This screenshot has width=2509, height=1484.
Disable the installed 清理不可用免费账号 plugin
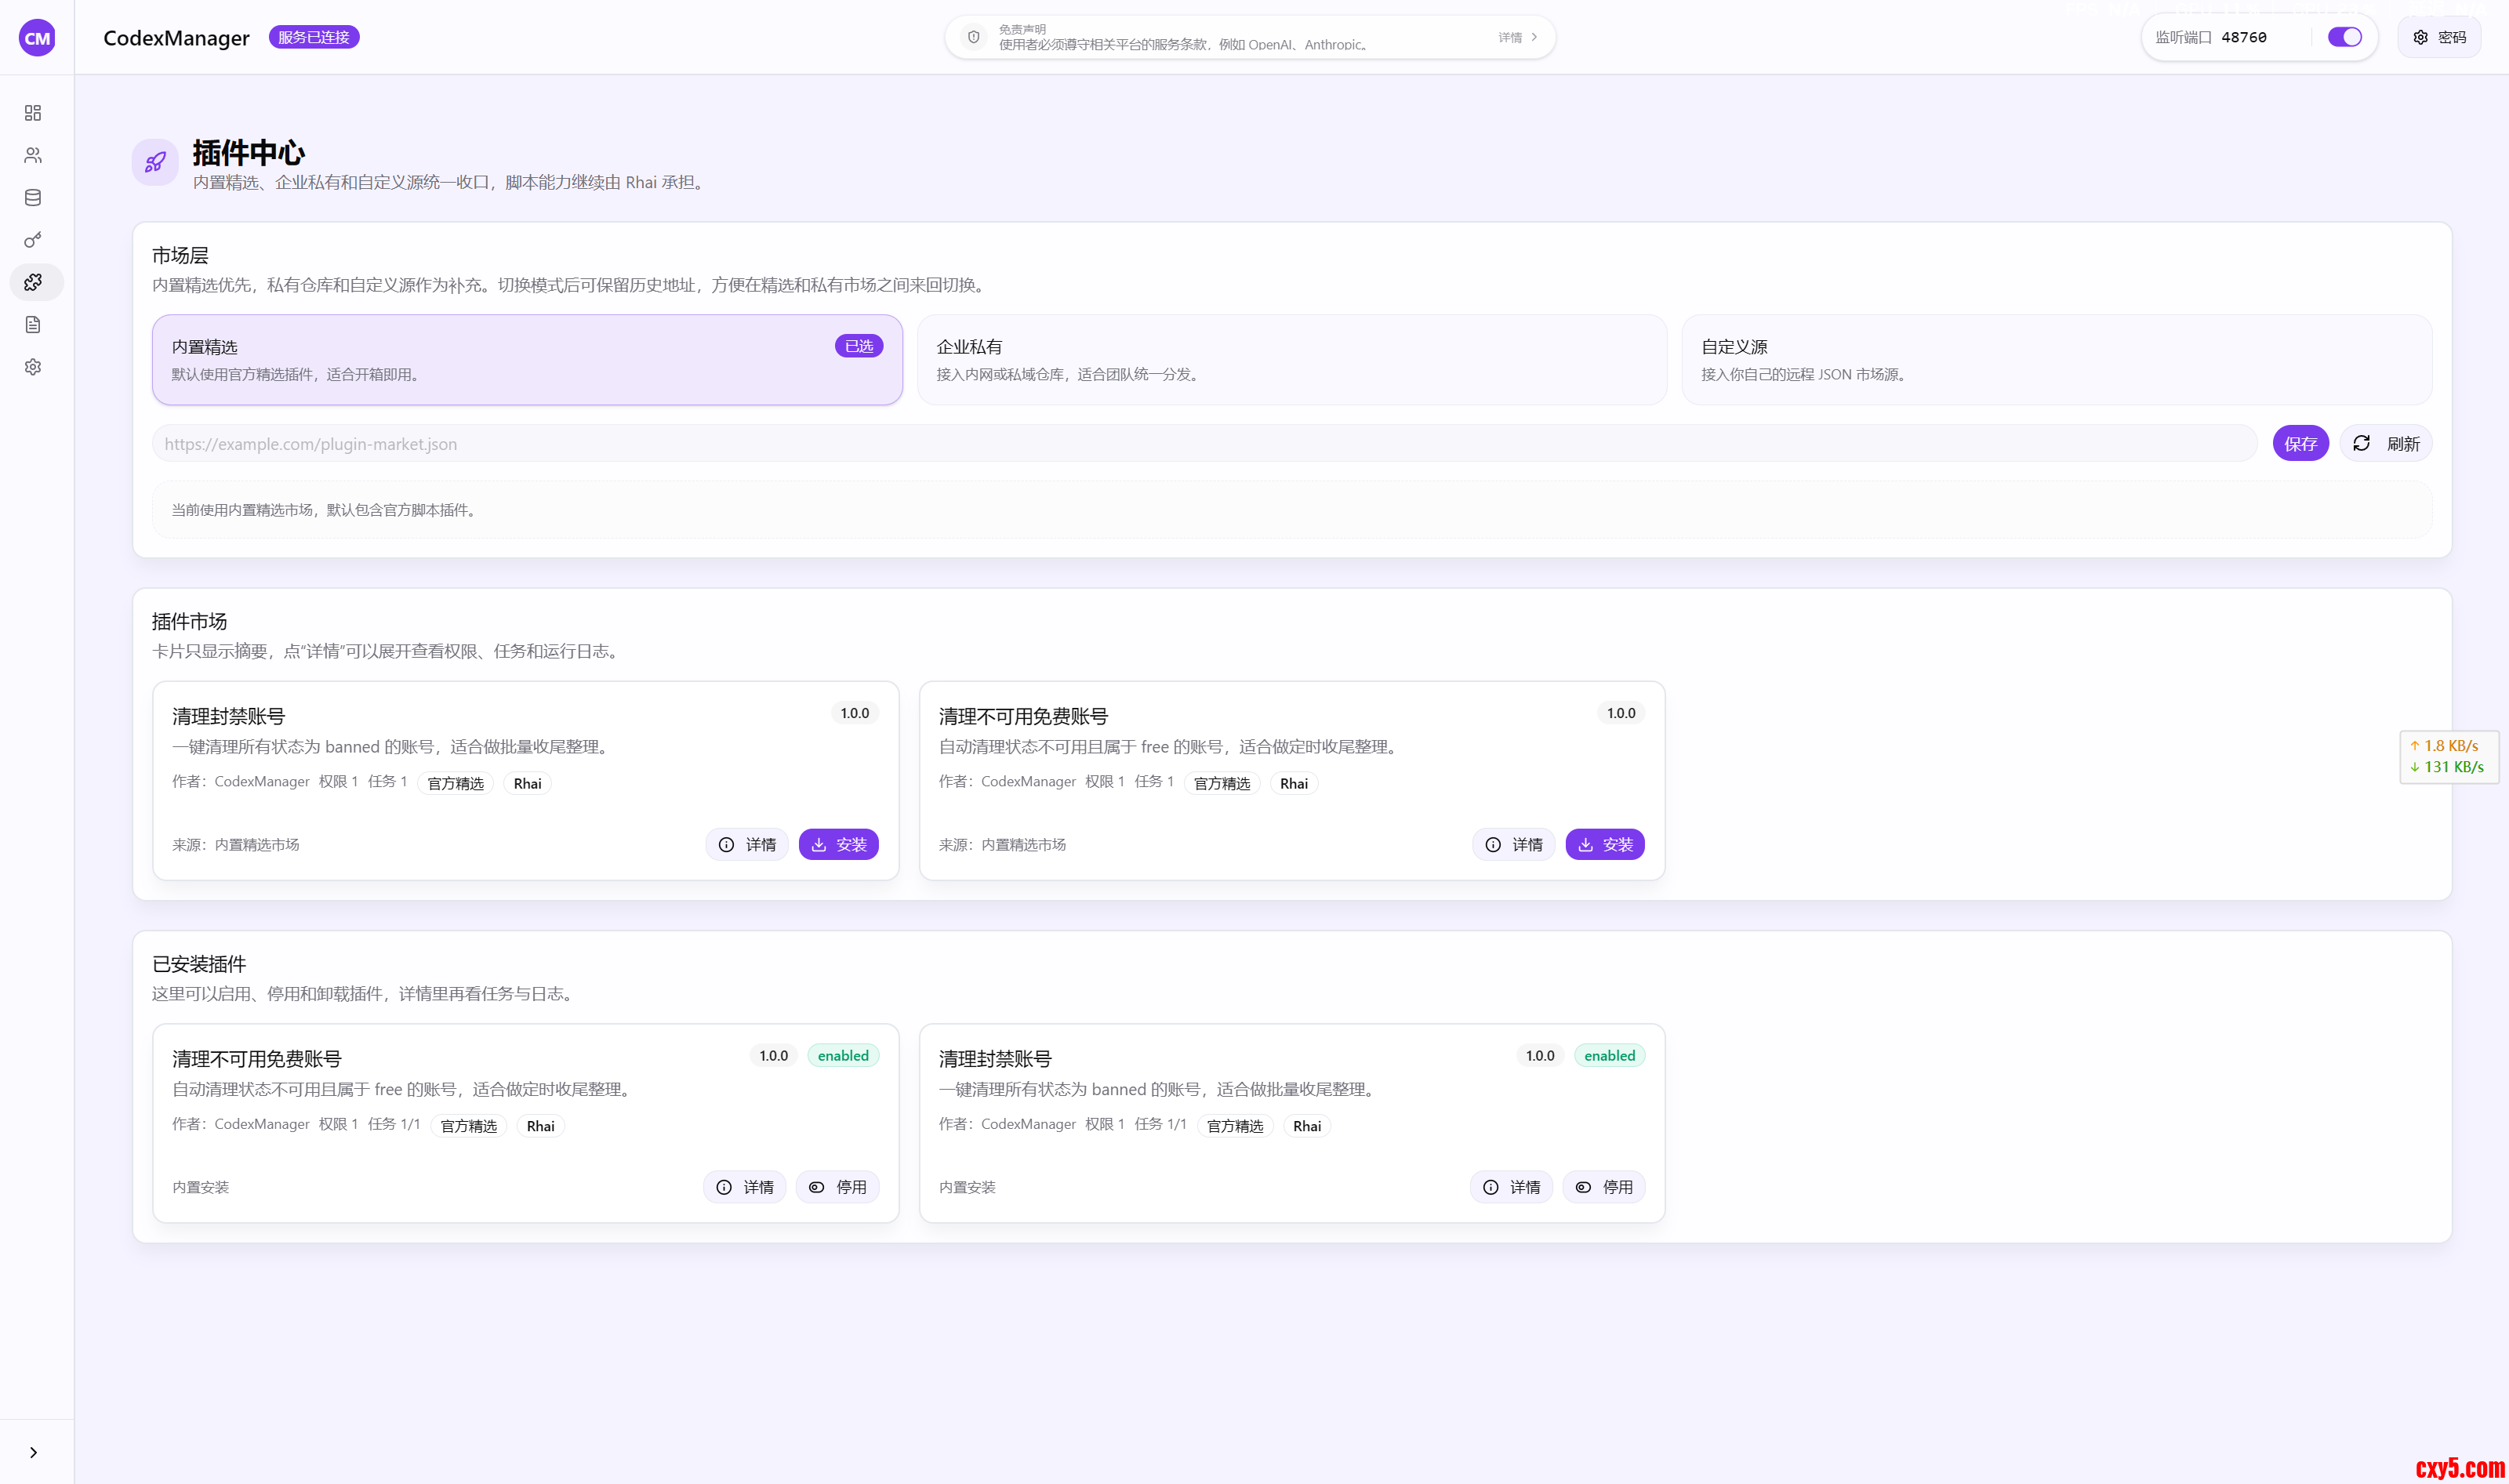tap(838, 1187)
